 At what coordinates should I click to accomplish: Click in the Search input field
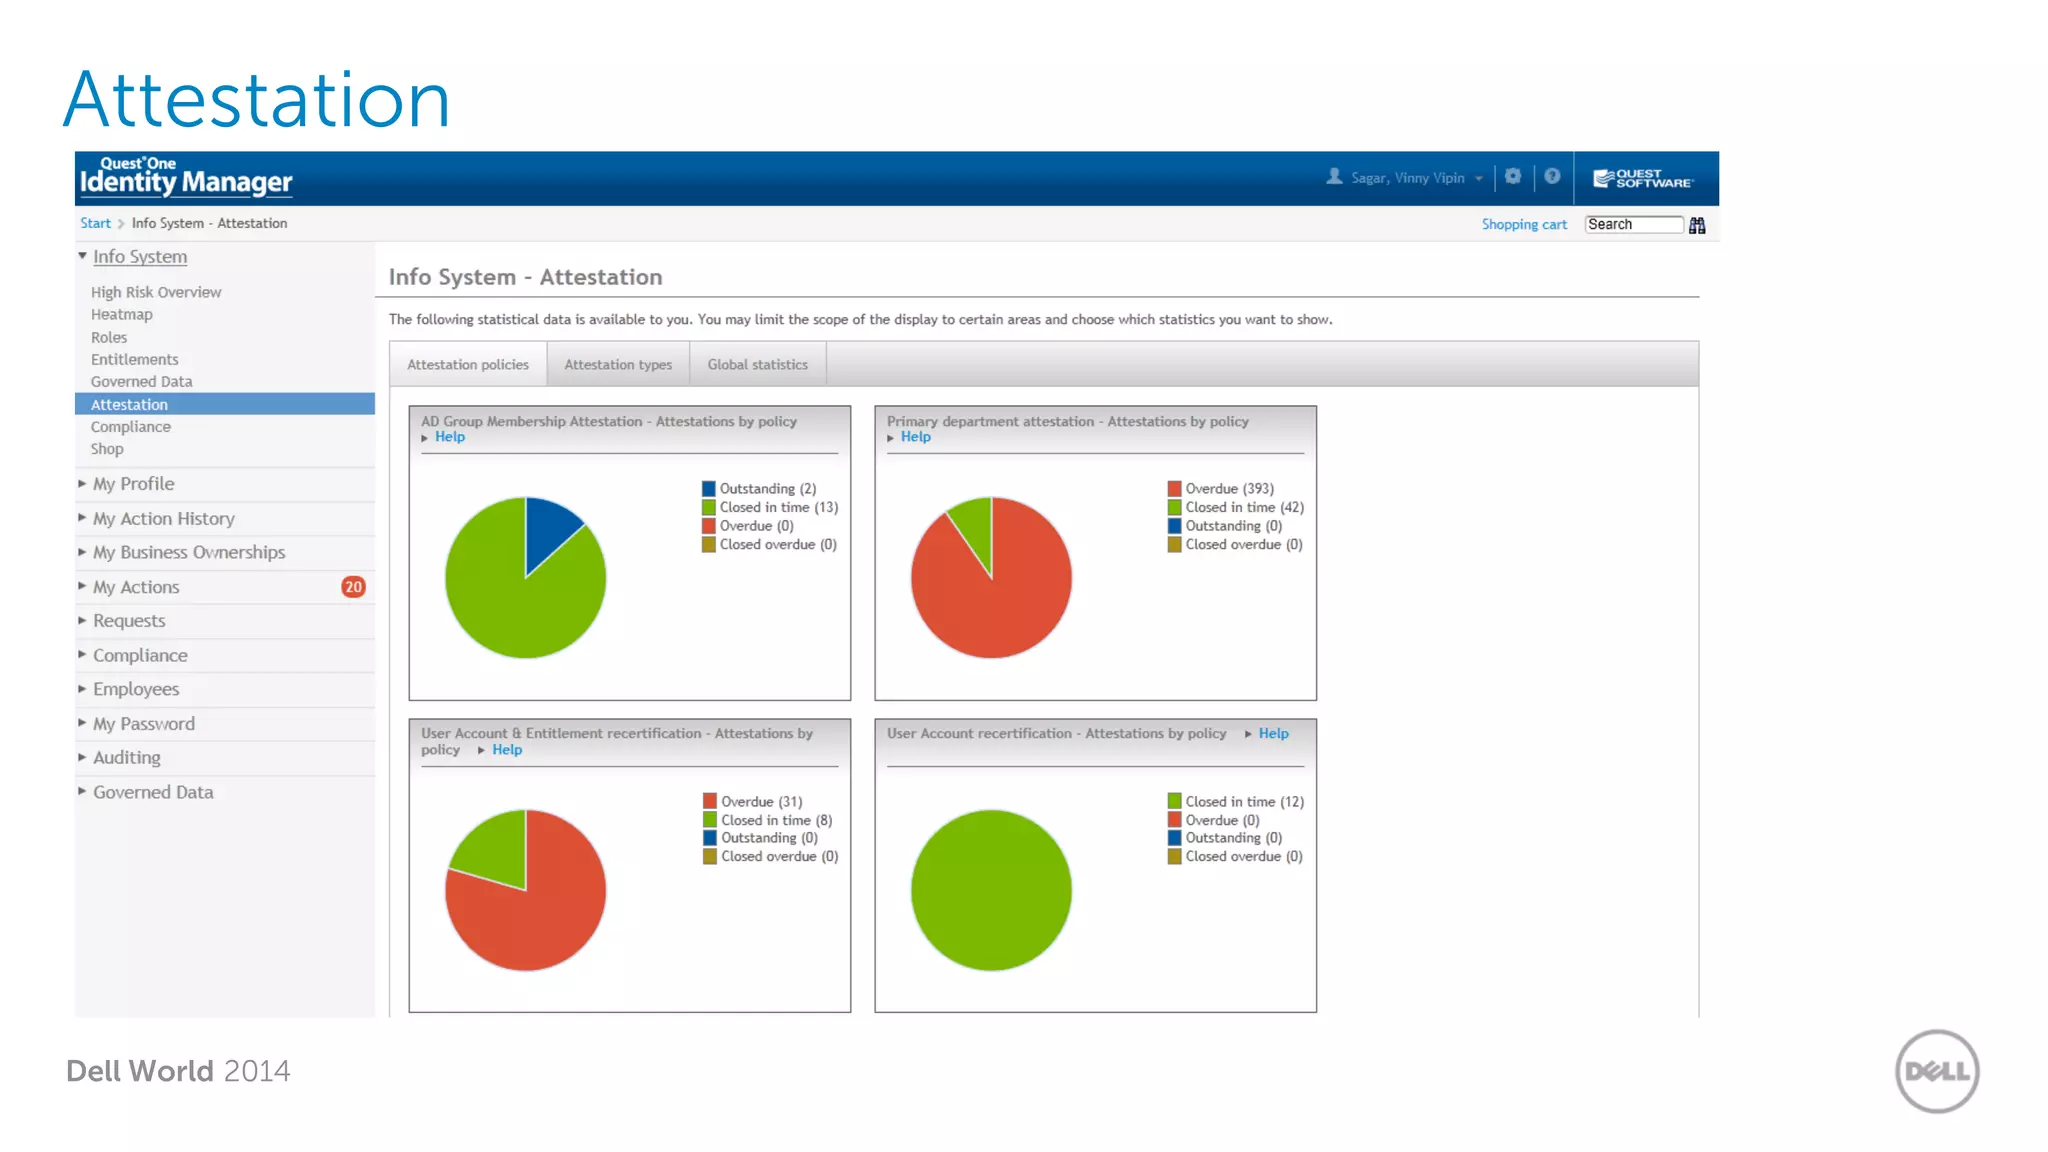click(1633, 225)
